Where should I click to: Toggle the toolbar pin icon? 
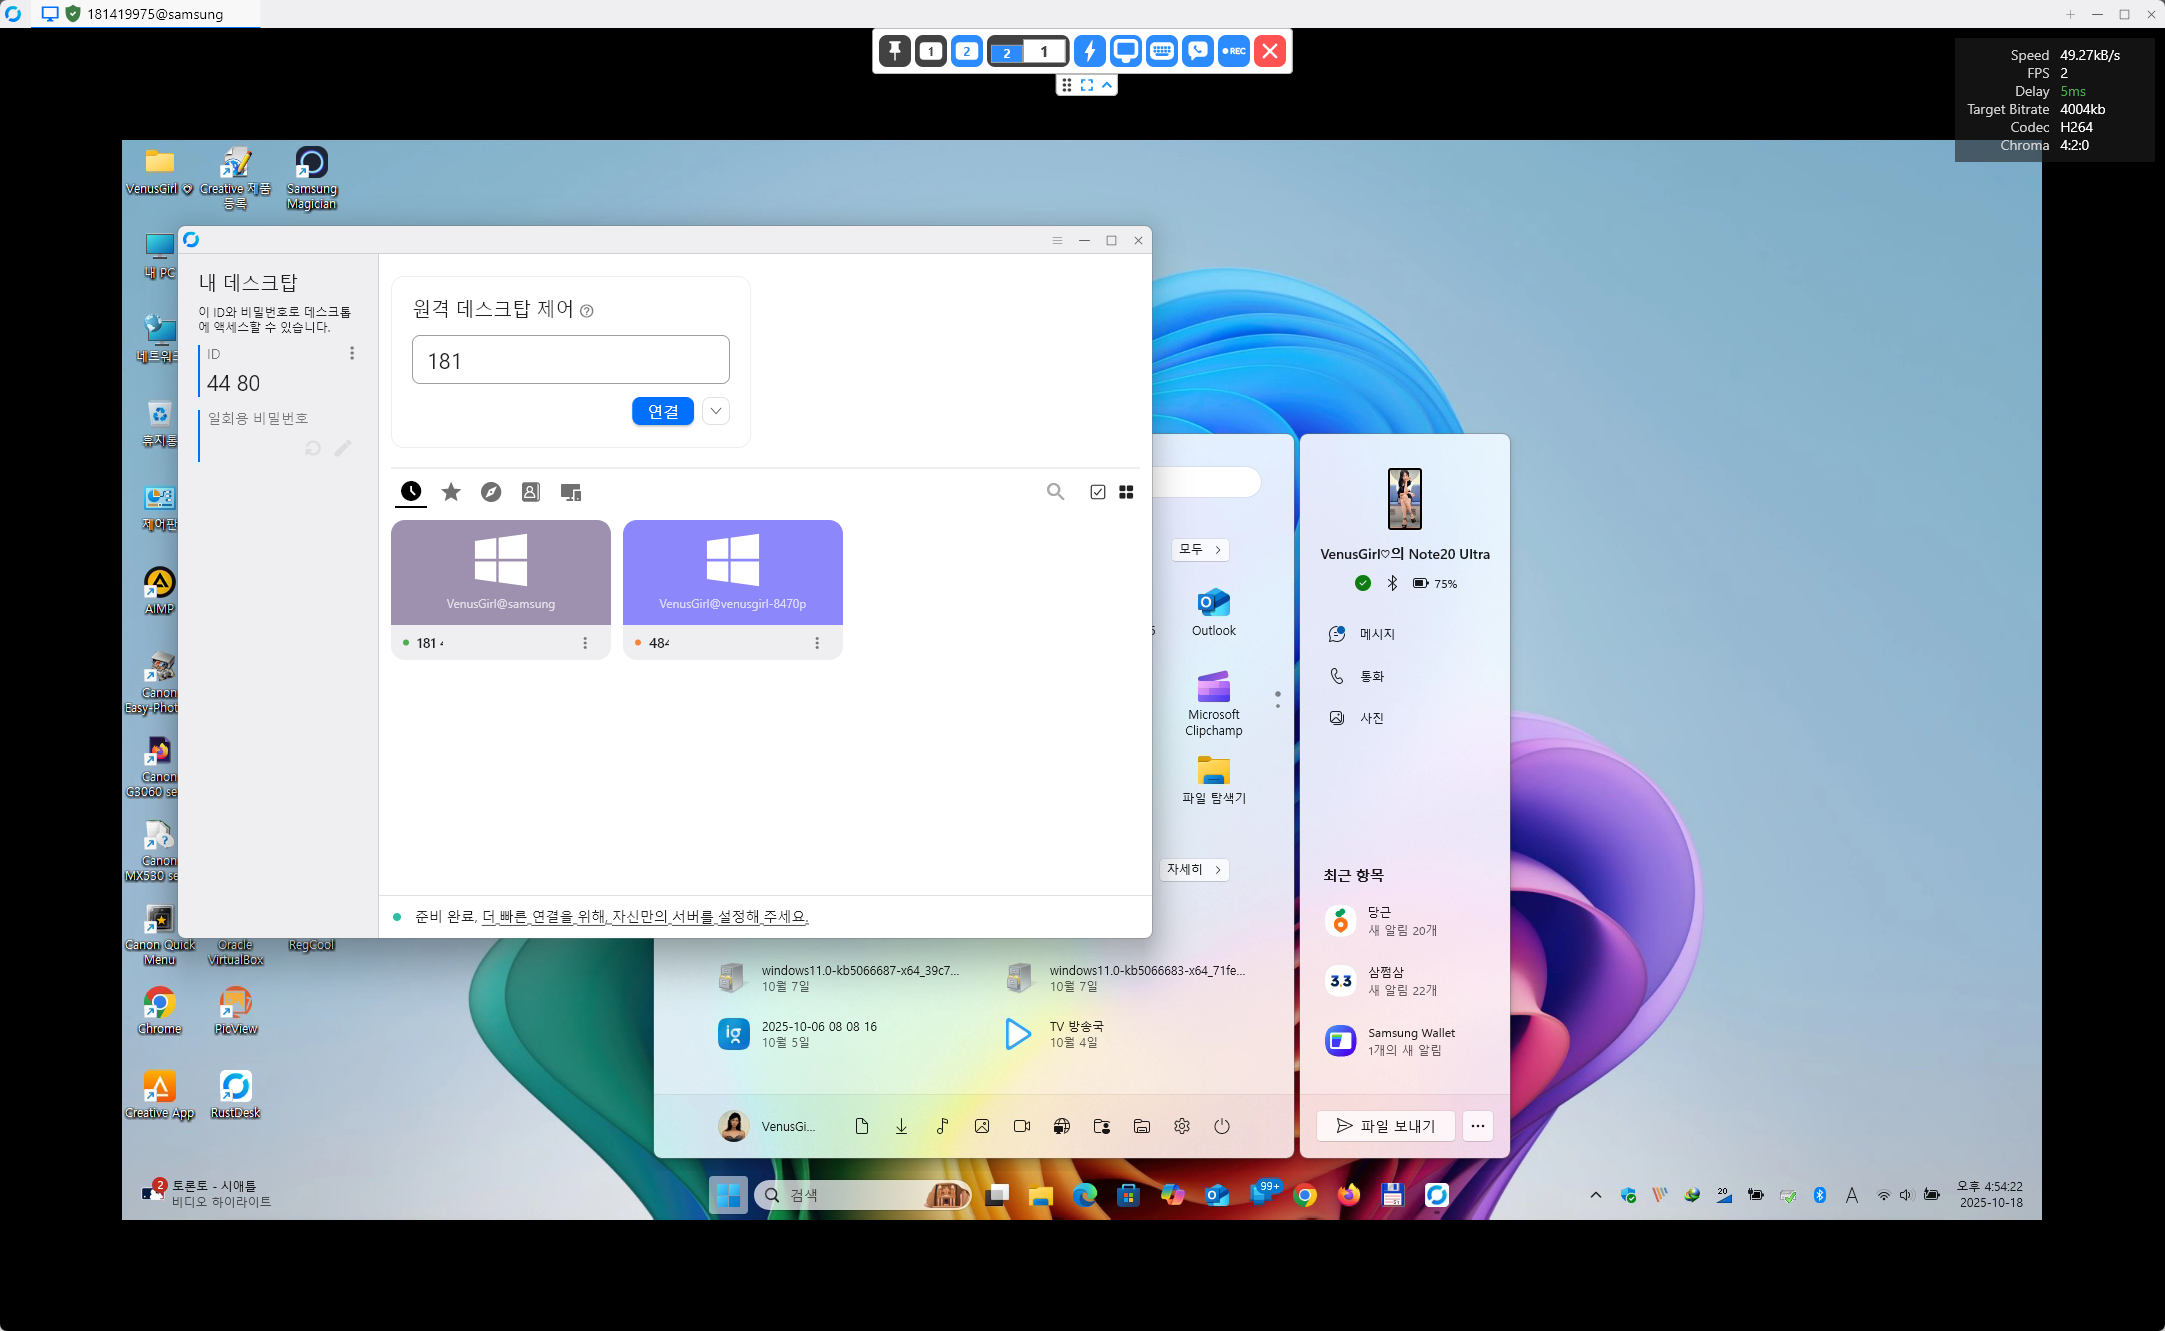pos(895,51)
